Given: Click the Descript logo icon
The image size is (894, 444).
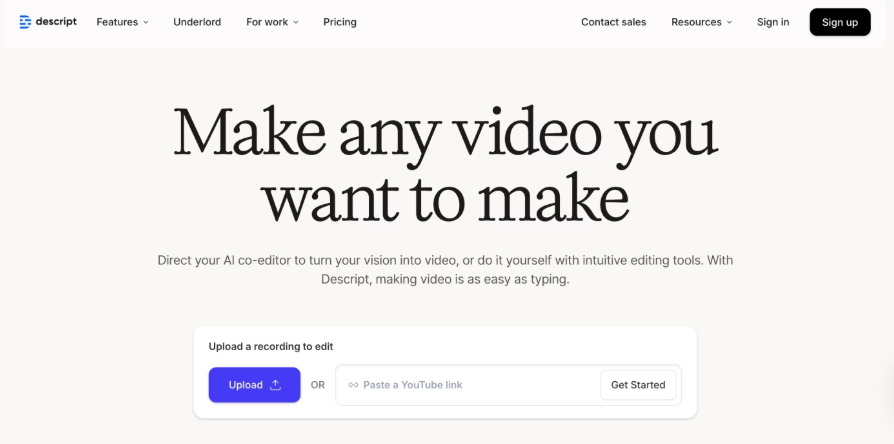Looking at the screenshot, I should point(25,22).
